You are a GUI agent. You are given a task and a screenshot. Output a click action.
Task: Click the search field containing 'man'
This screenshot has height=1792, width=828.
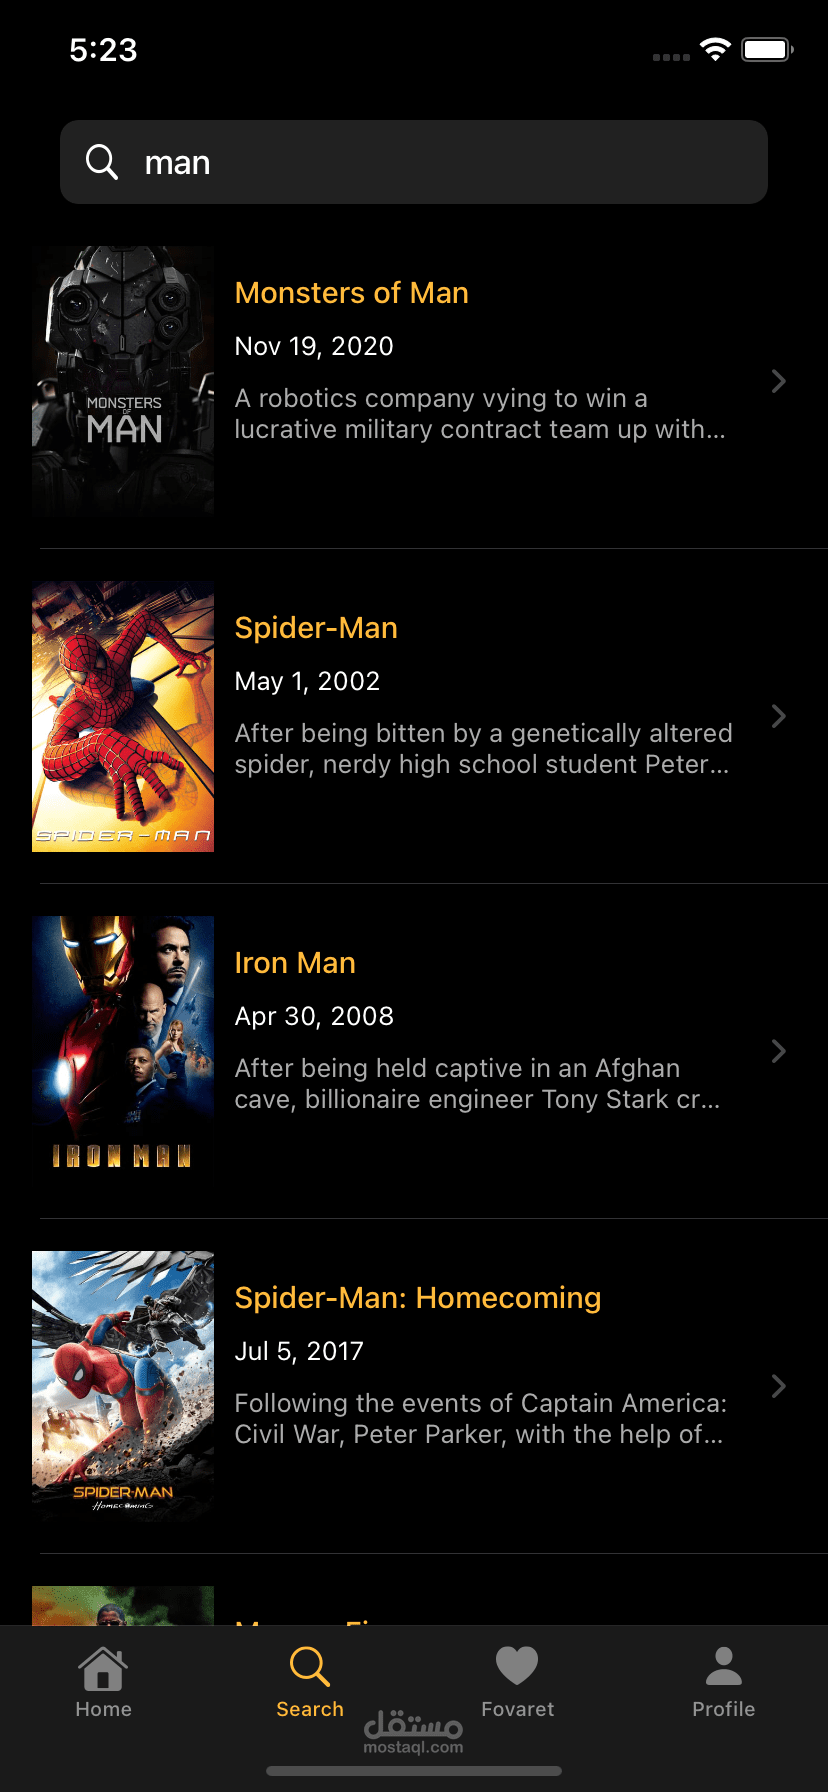coord(414,162)
